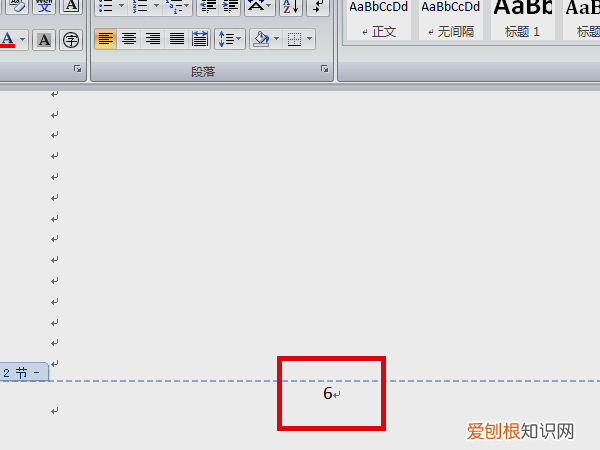Click the Sort A-Z icon

tap(289, 7)
